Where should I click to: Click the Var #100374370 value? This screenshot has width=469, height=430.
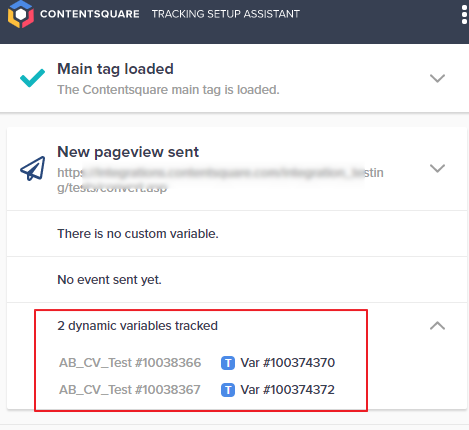tap(288, 363)
